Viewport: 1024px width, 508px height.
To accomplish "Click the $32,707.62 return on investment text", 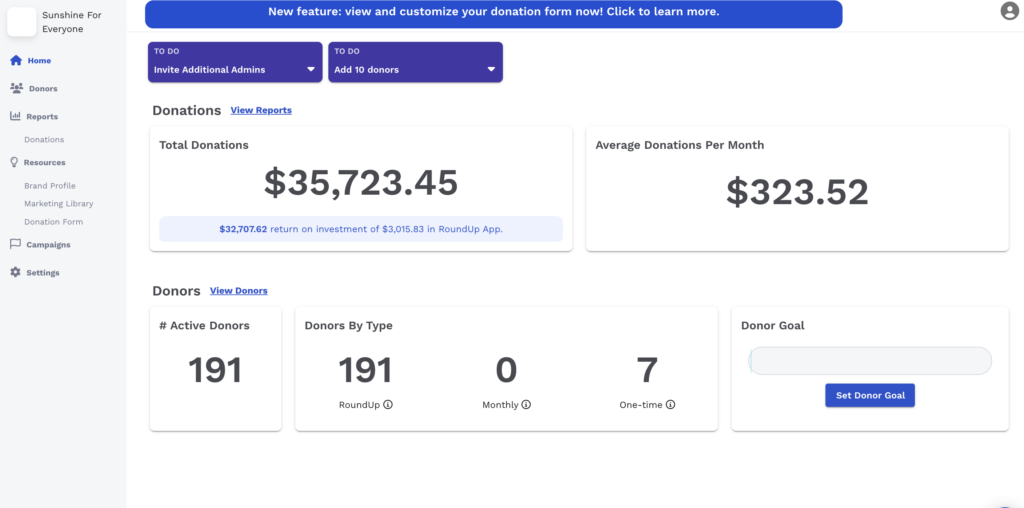I will (x=361, y=229).
